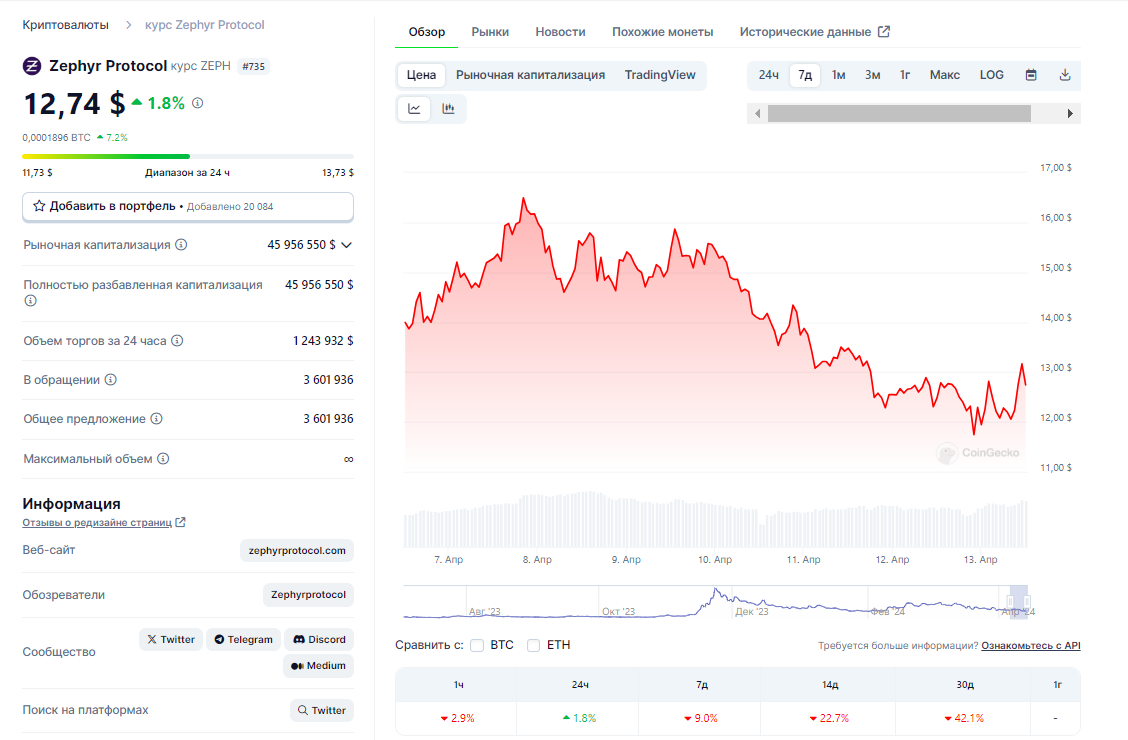Screen dimensions: 1128x740
Task: Open Отзывы о редизайне страниц link
Action: coord(97,522)
